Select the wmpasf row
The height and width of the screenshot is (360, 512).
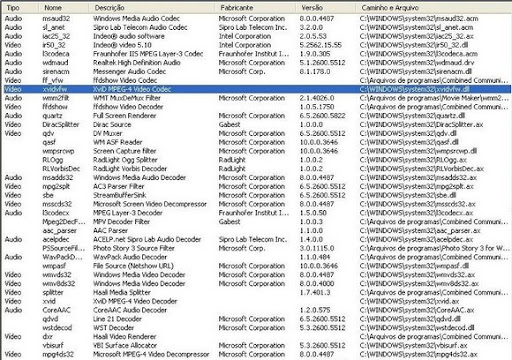tap(257, 266)
